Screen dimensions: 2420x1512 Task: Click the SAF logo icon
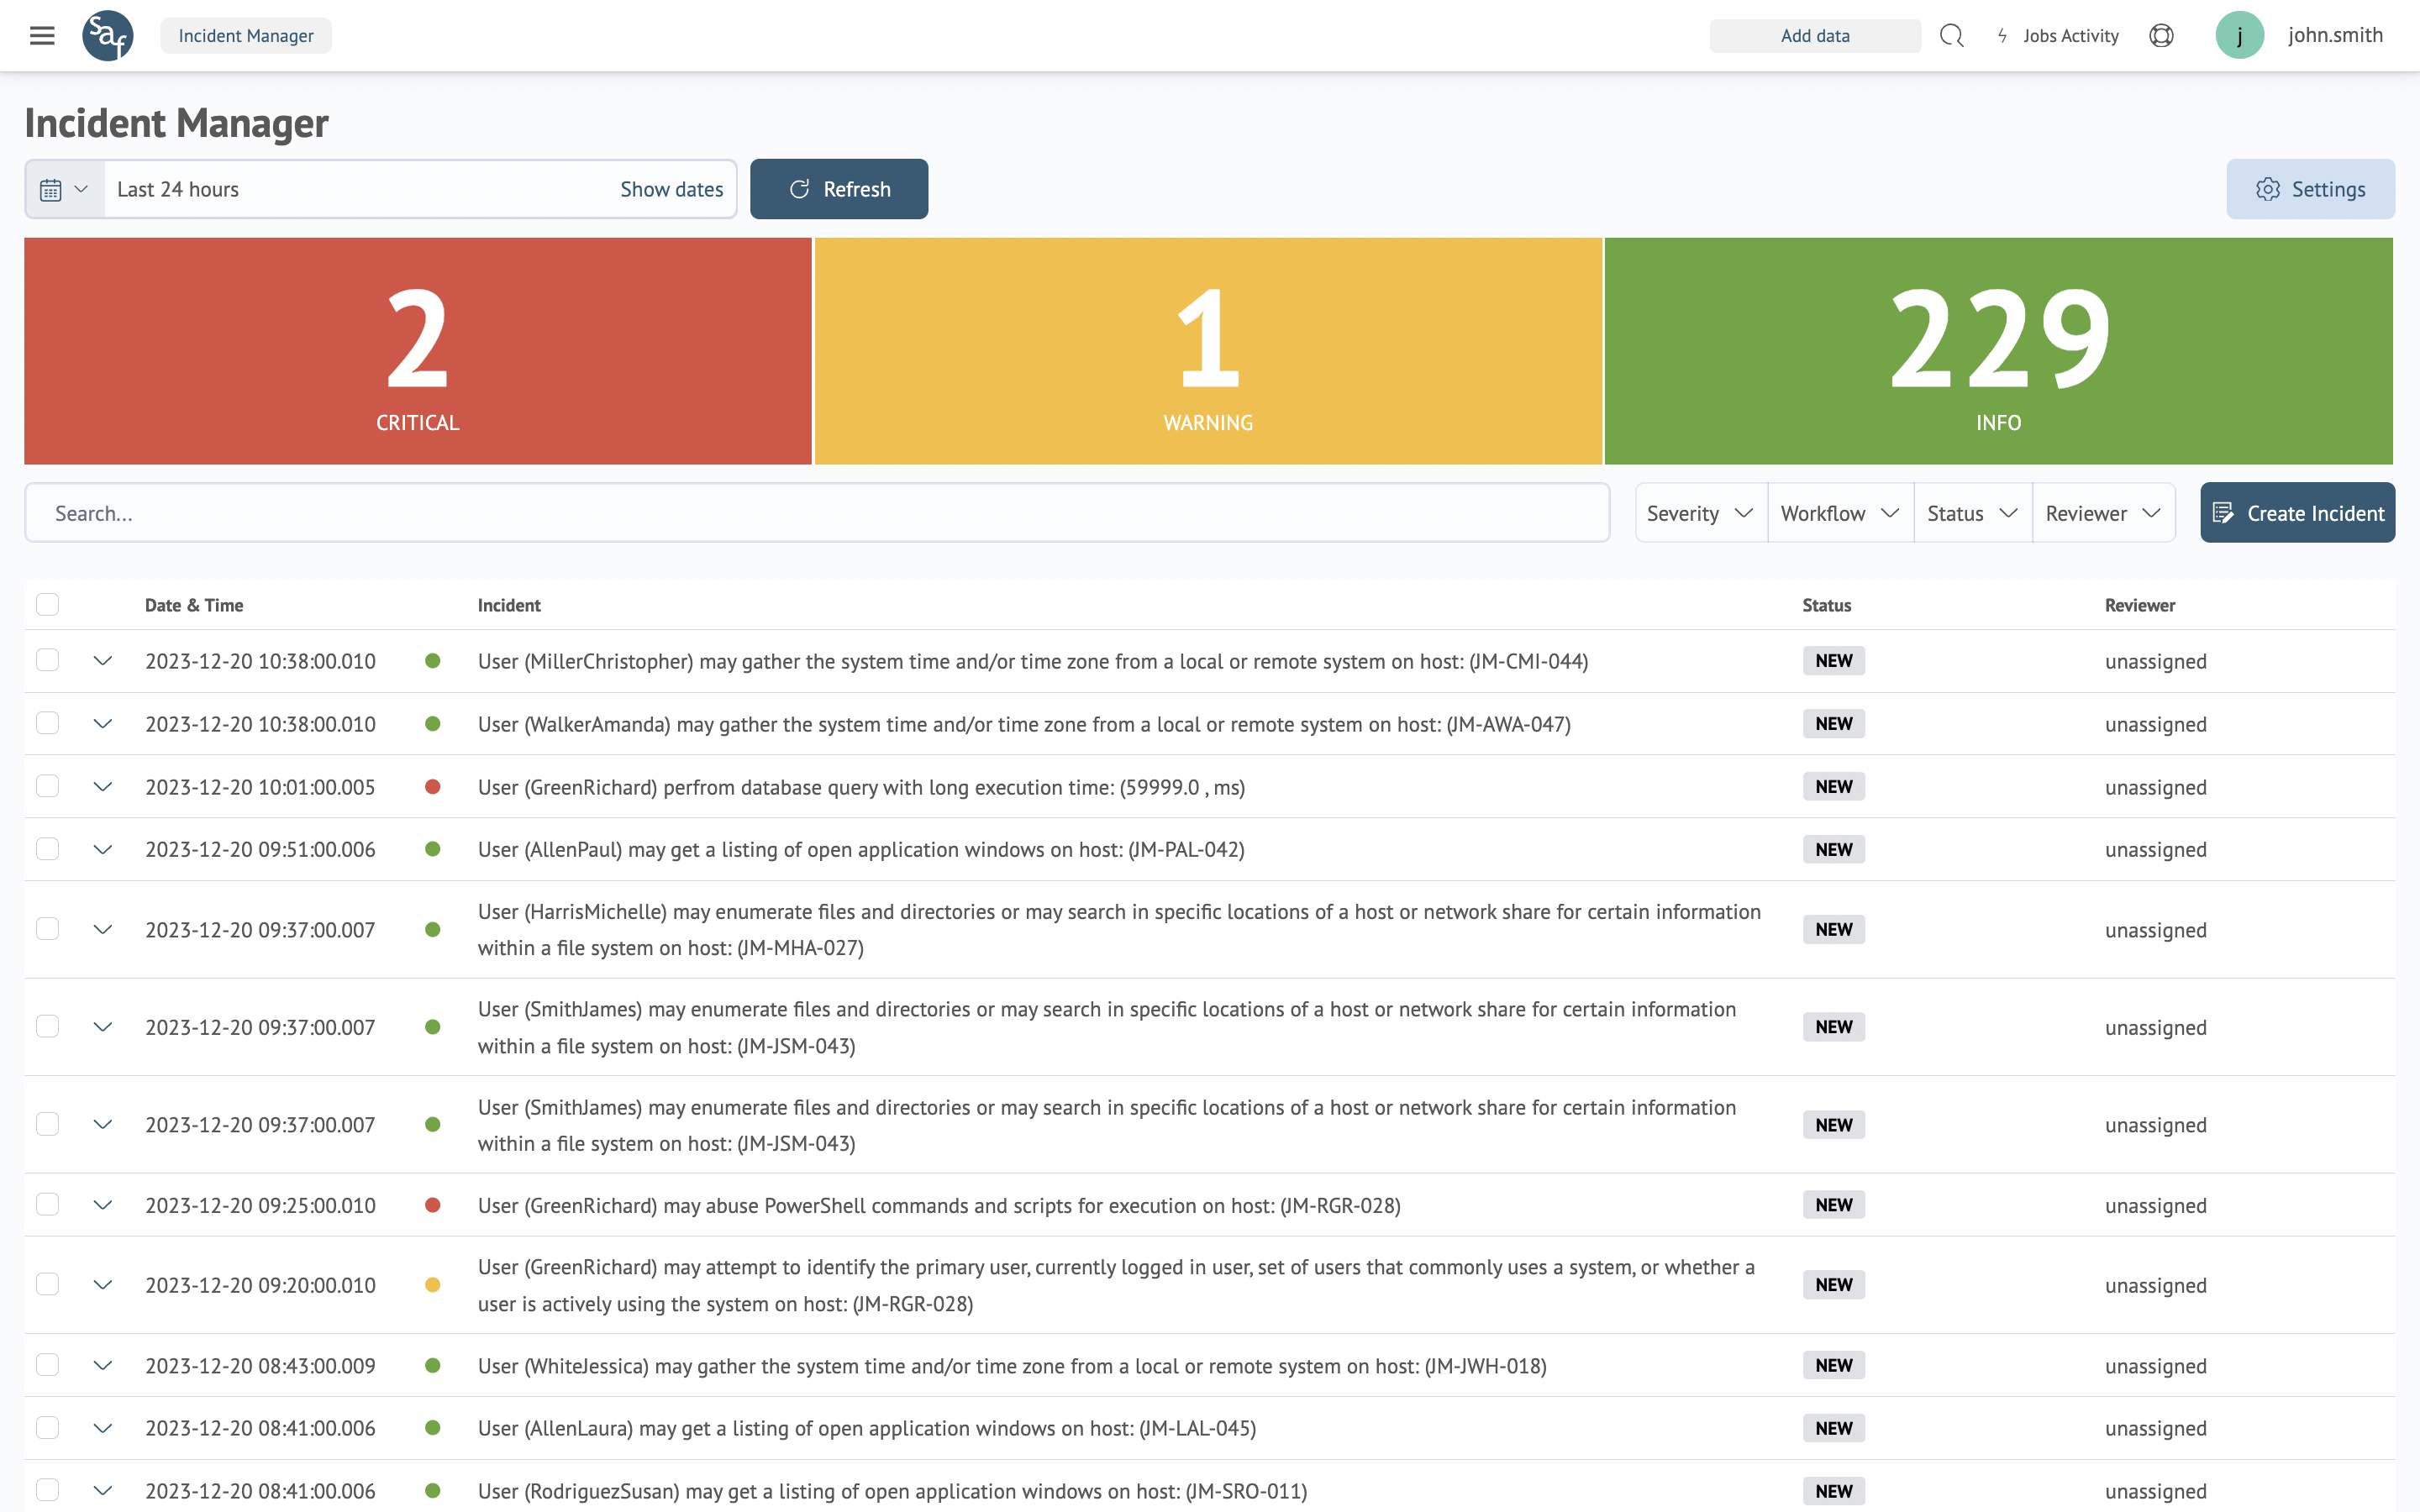107,36
